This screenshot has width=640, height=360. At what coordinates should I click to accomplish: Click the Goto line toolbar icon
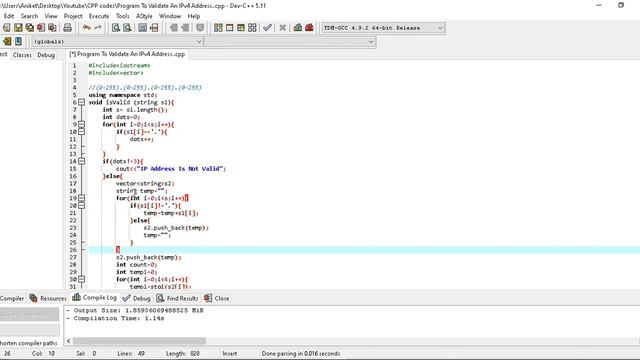(x=154, y=27)
